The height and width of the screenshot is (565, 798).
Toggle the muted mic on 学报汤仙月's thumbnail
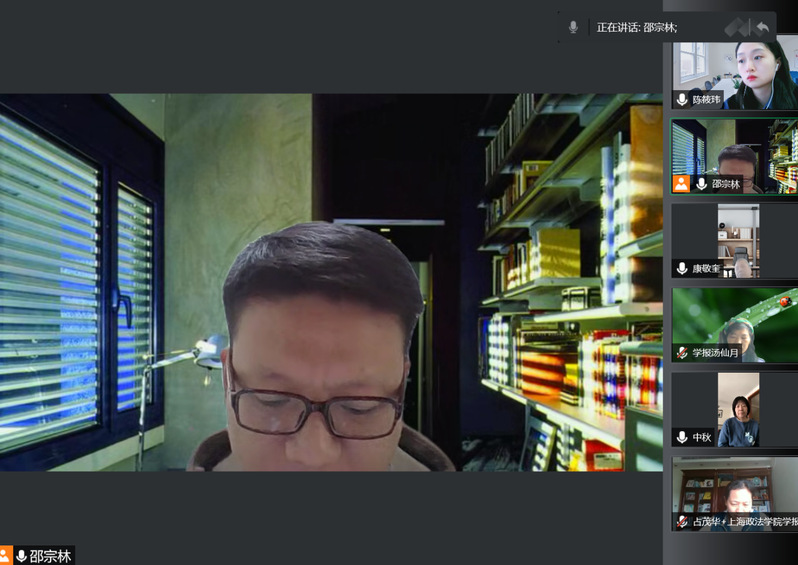tap(682, 353)
